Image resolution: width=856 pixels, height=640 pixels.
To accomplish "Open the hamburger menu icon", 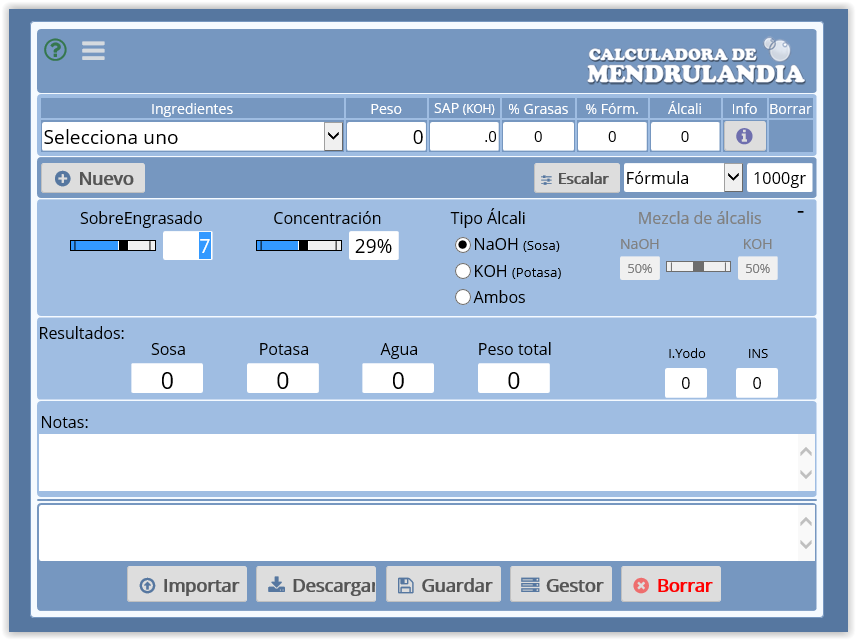I will (93, 51).
